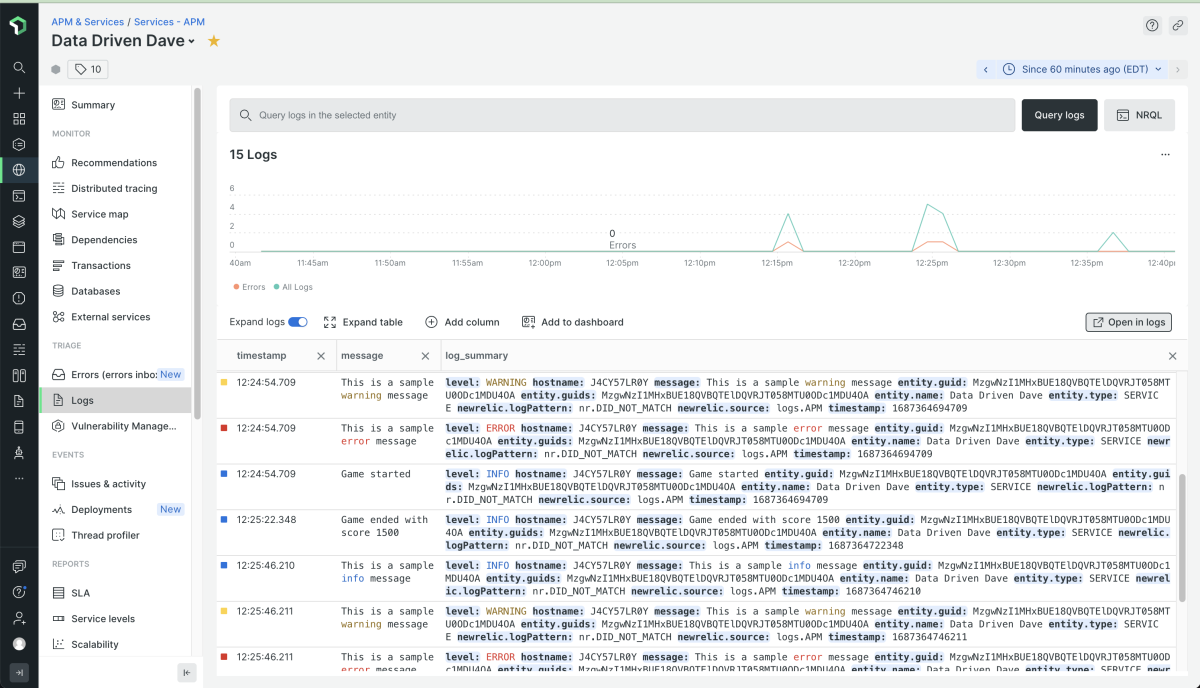Click the three-dot menu beside 15 Logs
The width and height of the screenshot is (1200, 688).
pos(1165,155)
